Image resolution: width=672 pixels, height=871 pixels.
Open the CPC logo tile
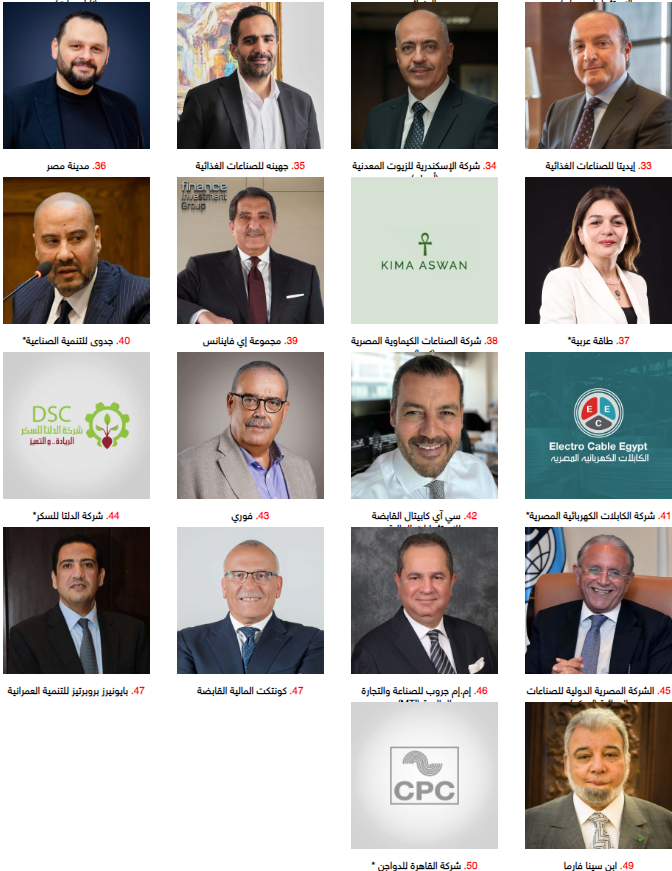pyautogui.click(x=424, y=775)
